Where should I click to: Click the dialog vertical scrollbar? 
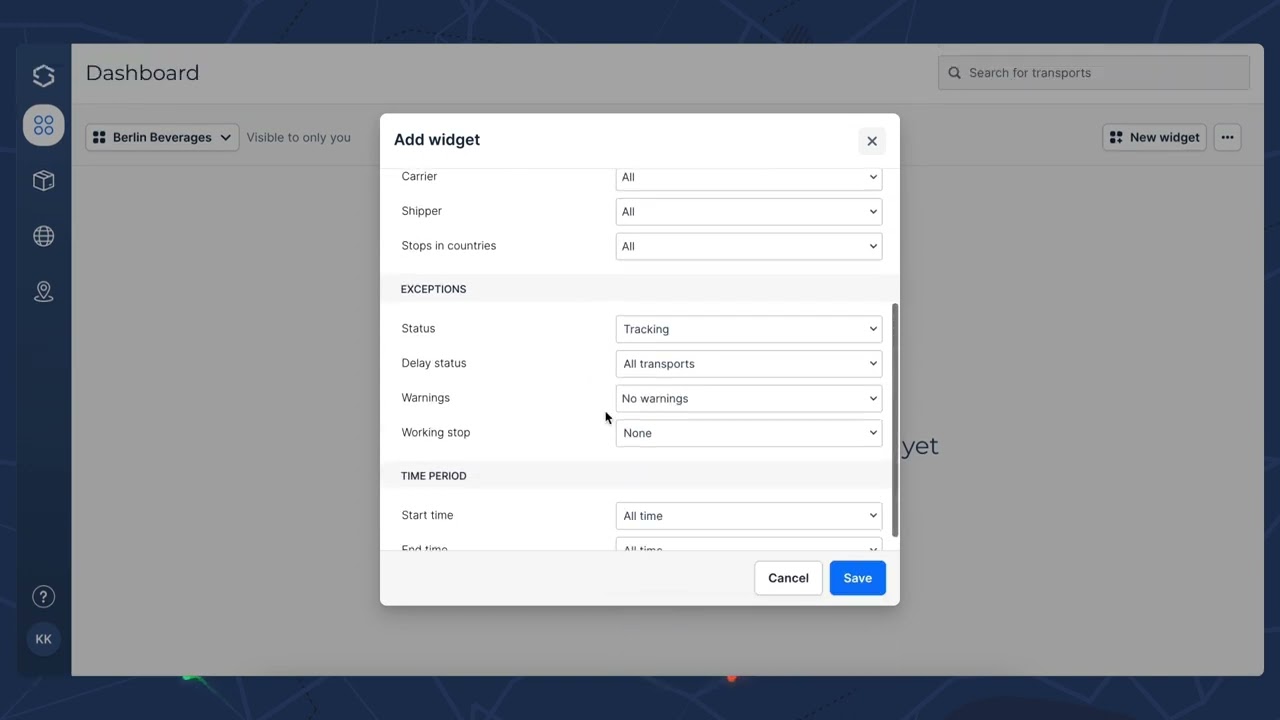895,420
